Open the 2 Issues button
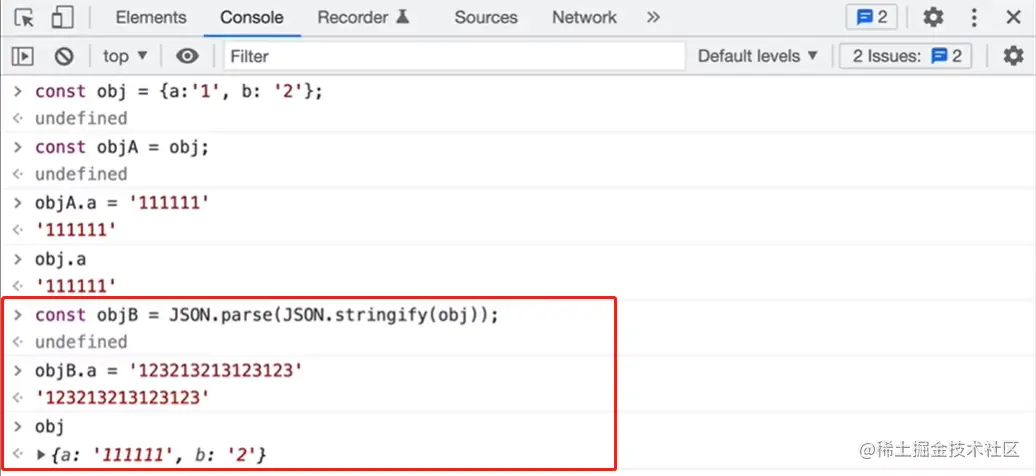Viewport: 1036px width, 476px height. tap(905, 56)
